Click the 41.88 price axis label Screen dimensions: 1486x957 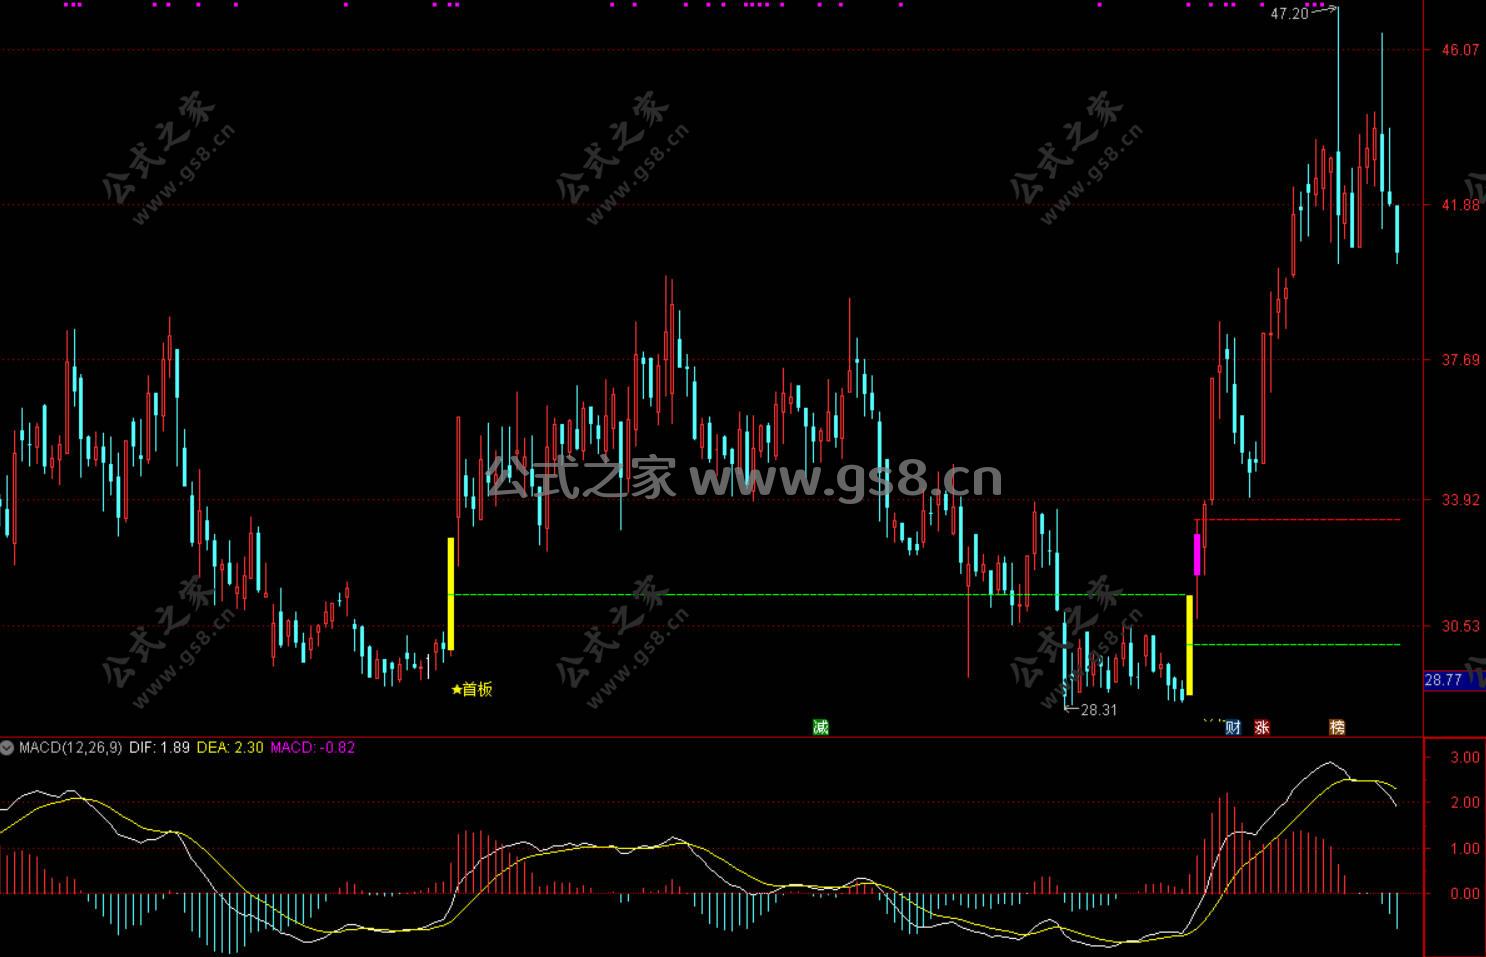[1460, 205]
